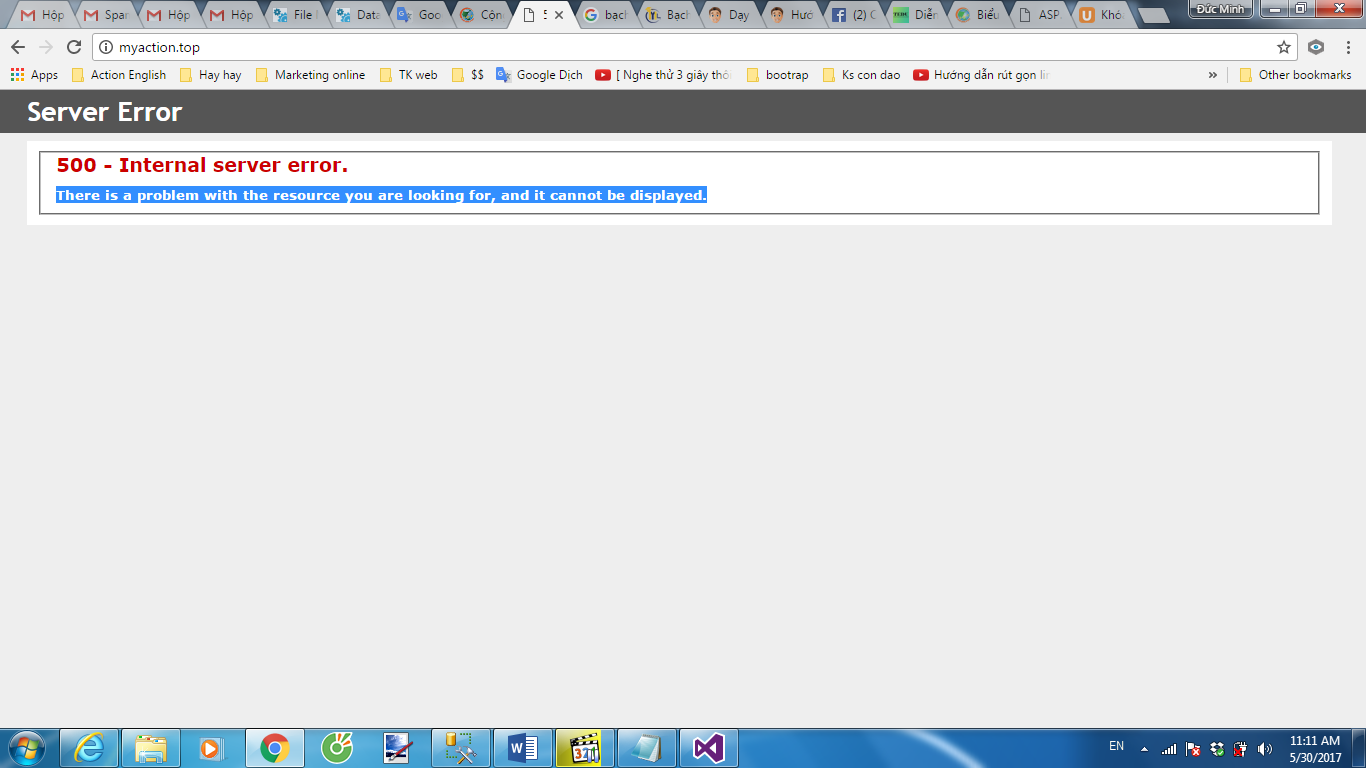
Task: Open the Other bookmarks folder
Action: pos(1295,75)
